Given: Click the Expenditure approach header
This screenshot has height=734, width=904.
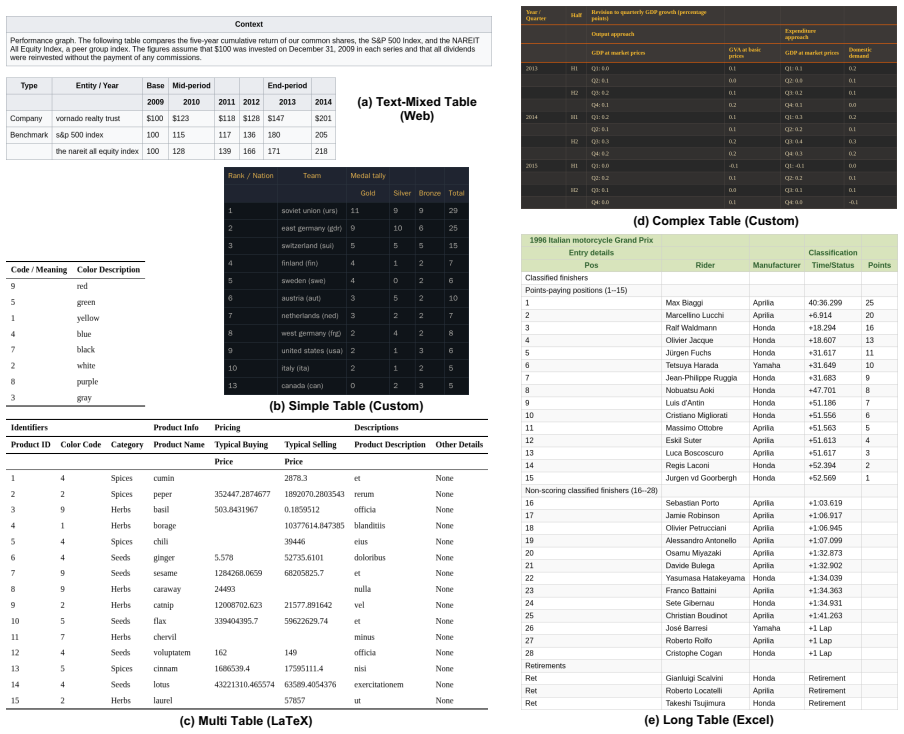Looking at the screenshot, I should pos(800,34).
